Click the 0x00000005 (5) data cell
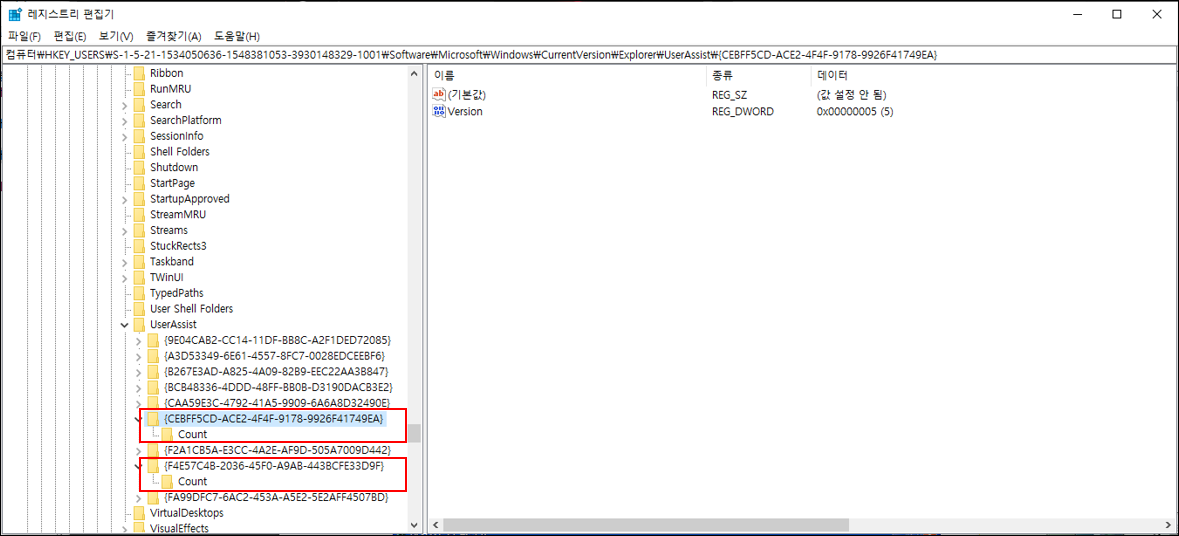 tap(854, 111)
